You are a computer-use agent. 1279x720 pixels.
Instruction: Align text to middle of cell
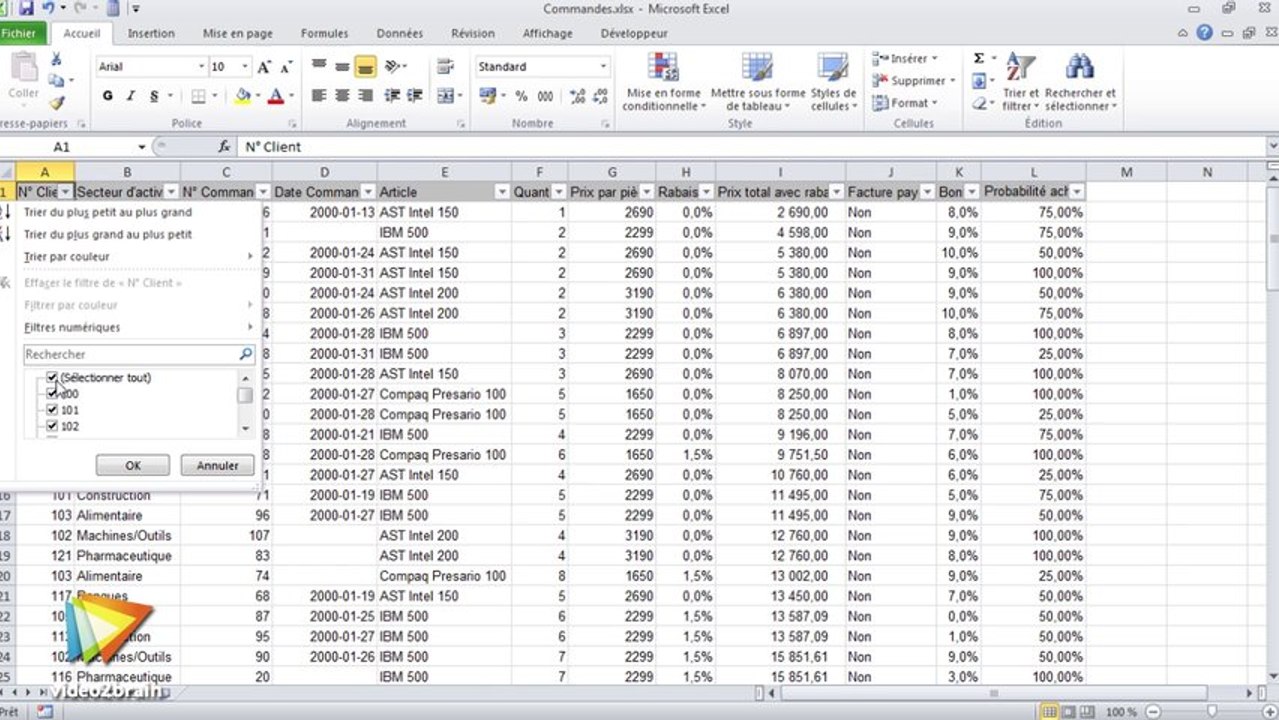click(342, 67)
